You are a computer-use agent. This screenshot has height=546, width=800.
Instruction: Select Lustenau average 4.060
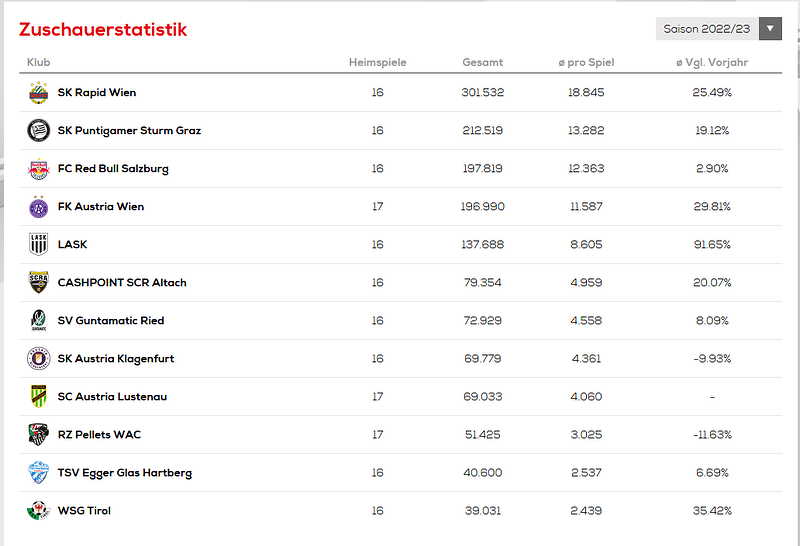click(586, 396)
